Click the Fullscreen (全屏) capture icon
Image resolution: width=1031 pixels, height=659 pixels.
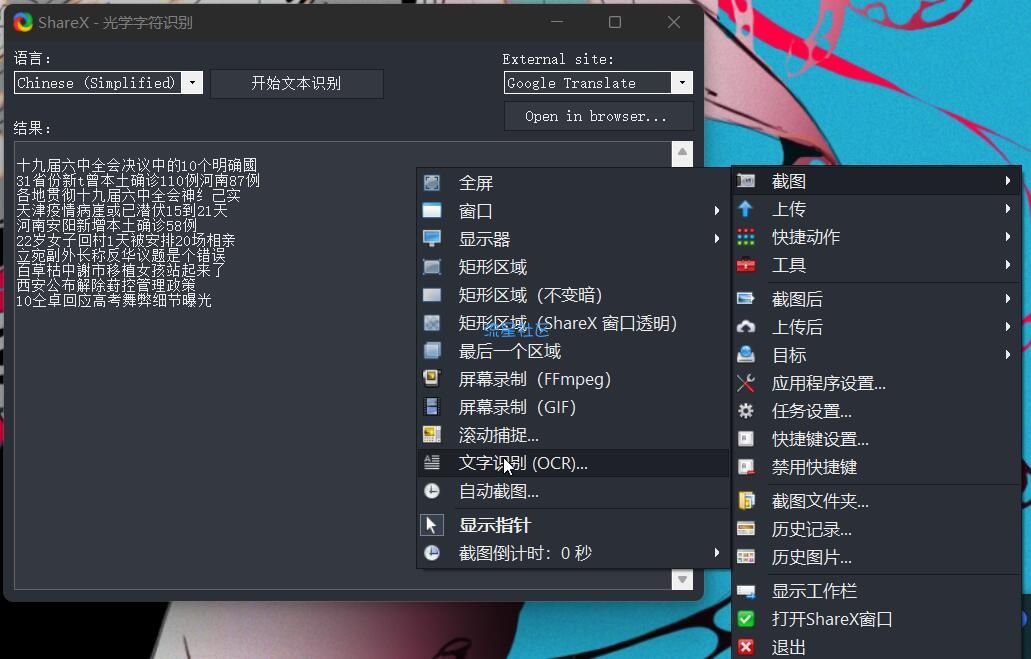pyautogui.click(x=431, y=183)
